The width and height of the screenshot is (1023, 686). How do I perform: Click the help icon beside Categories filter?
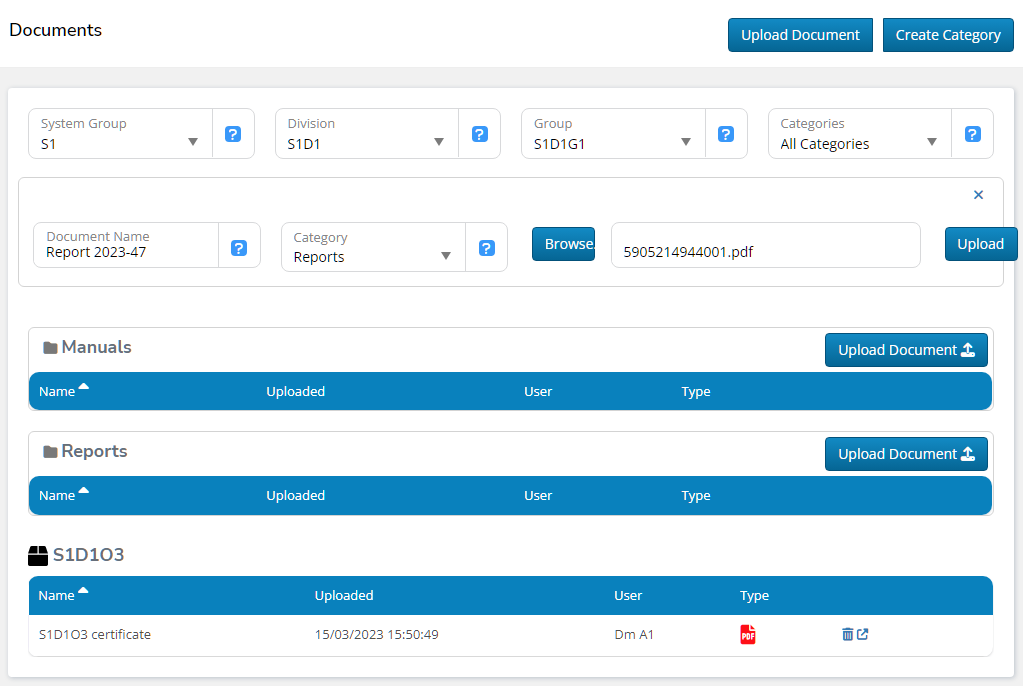tap(972, 134)
